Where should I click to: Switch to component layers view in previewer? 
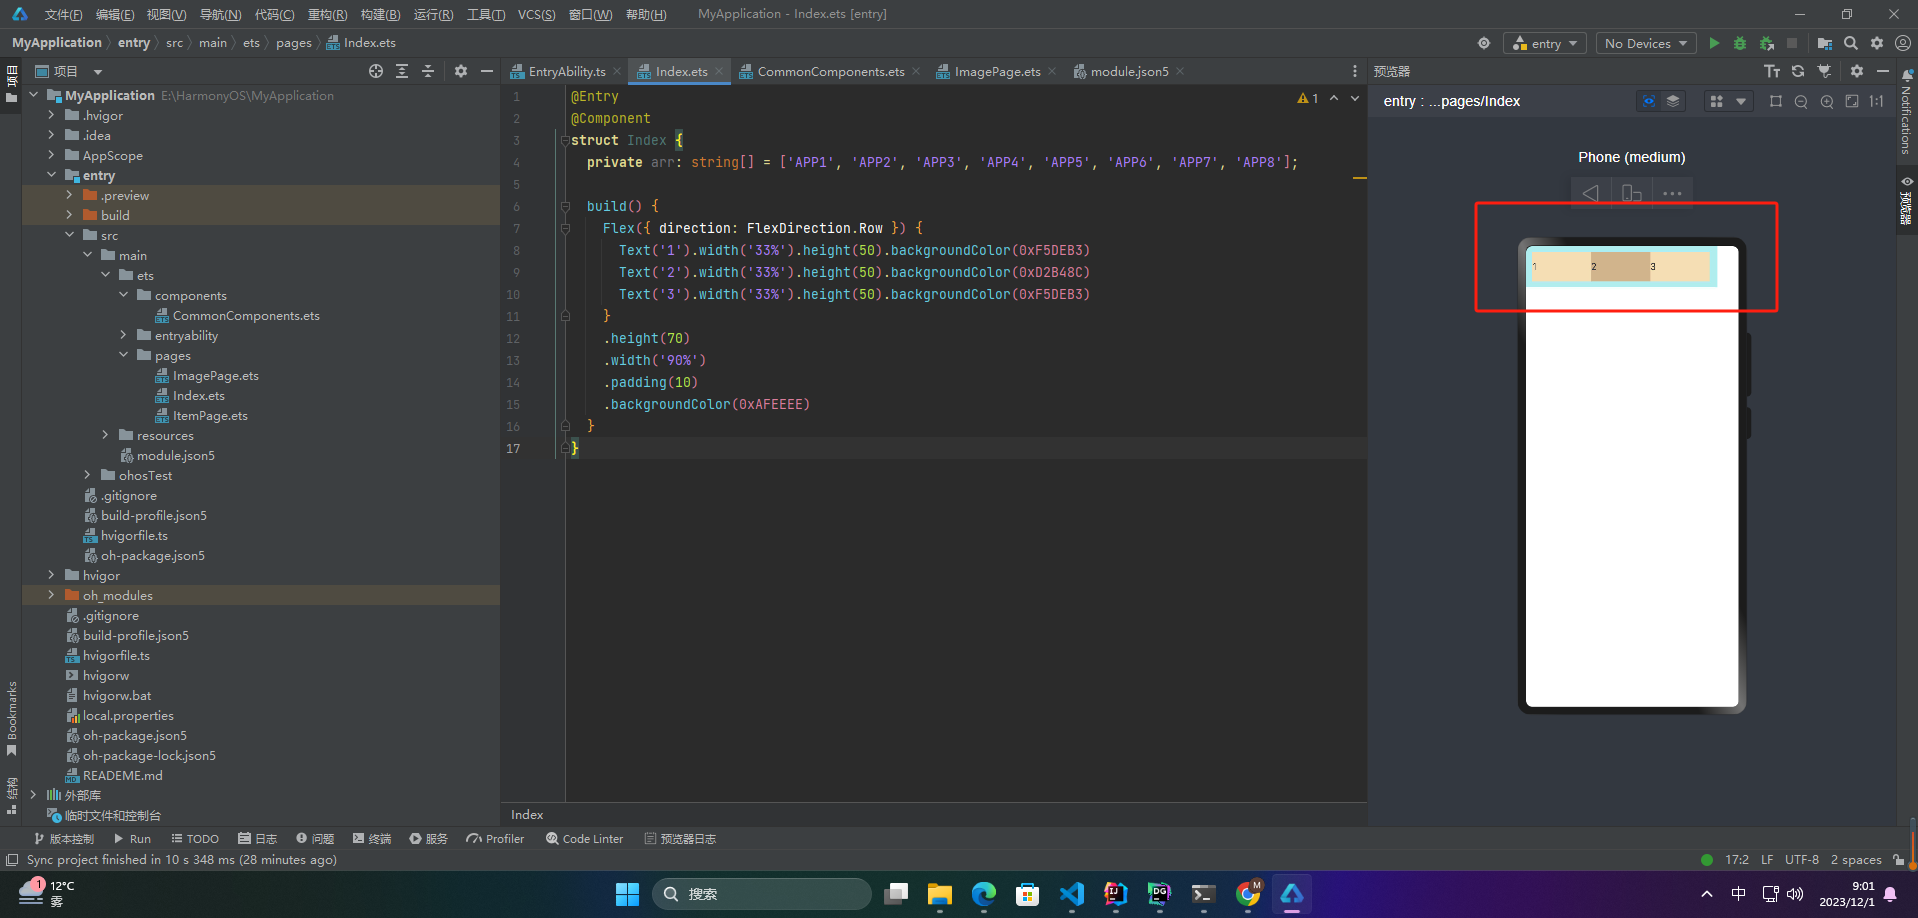tap(1673, 101)
